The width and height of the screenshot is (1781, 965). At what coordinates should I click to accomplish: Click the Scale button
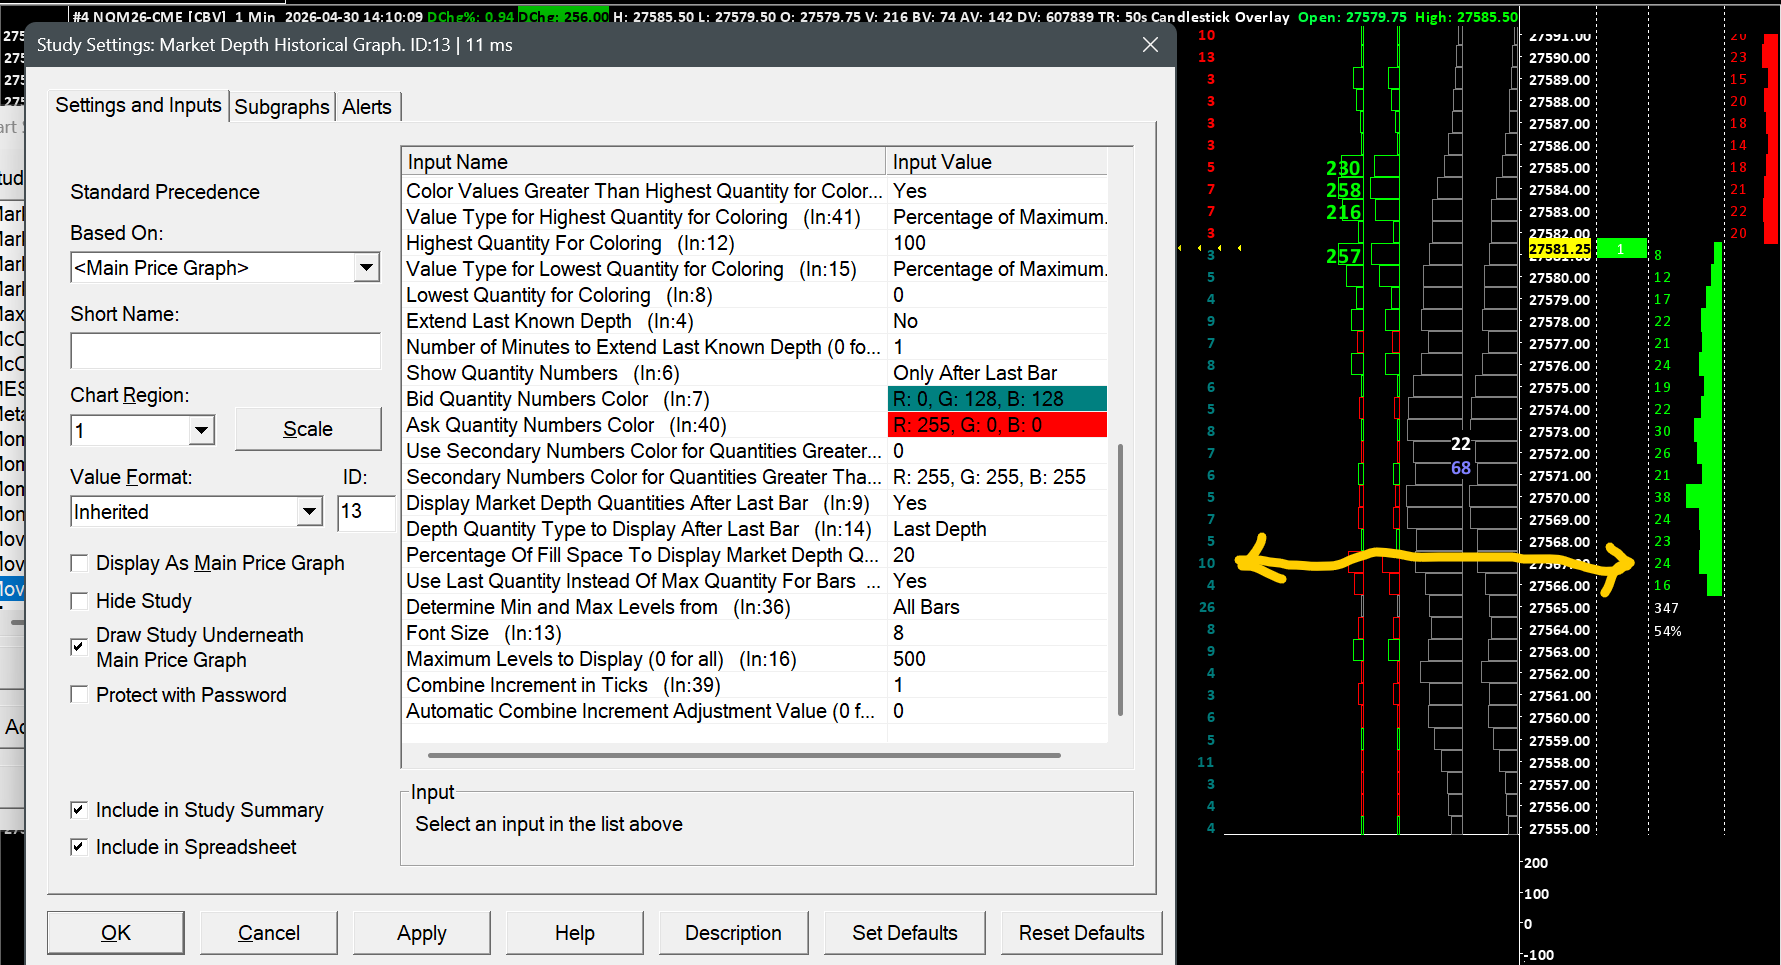(x=308, y=429)
